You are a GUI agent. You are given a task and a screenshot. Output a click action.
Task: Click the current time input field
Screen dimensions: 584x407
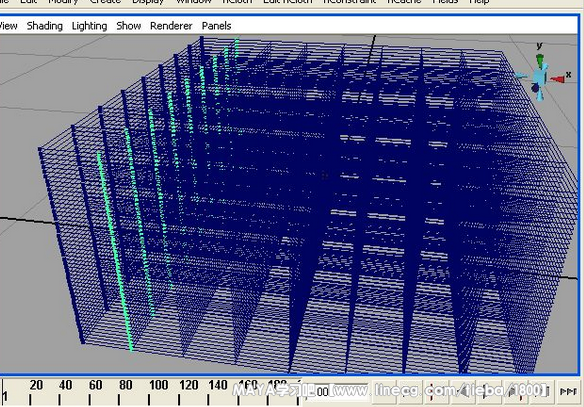click(337, 391)
